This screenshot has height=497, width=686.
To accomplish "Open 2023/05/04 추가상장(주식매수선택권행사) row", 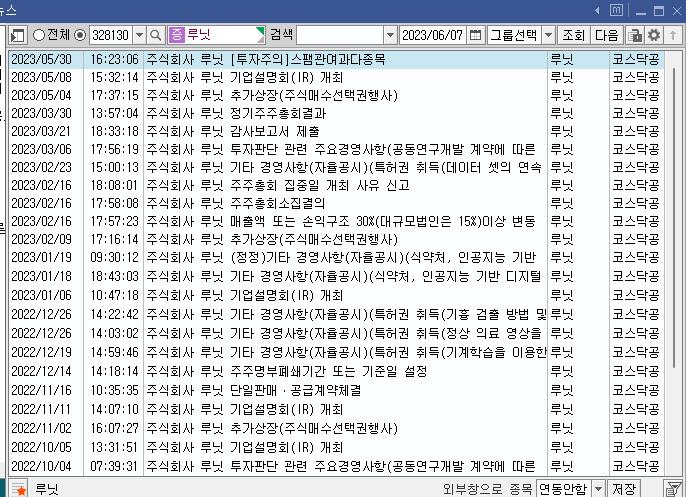I will point(336,95).
